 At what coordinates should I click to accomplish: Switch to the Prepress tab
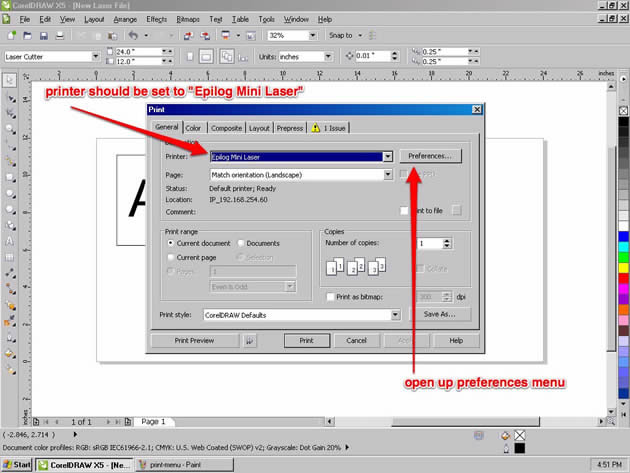[290, 128]
